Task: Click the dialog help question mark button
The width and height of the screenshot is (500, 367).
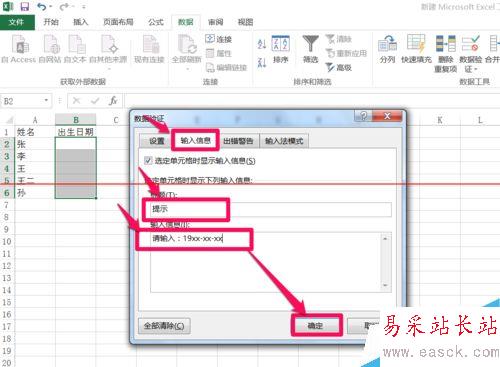Action: pos(363,116)
